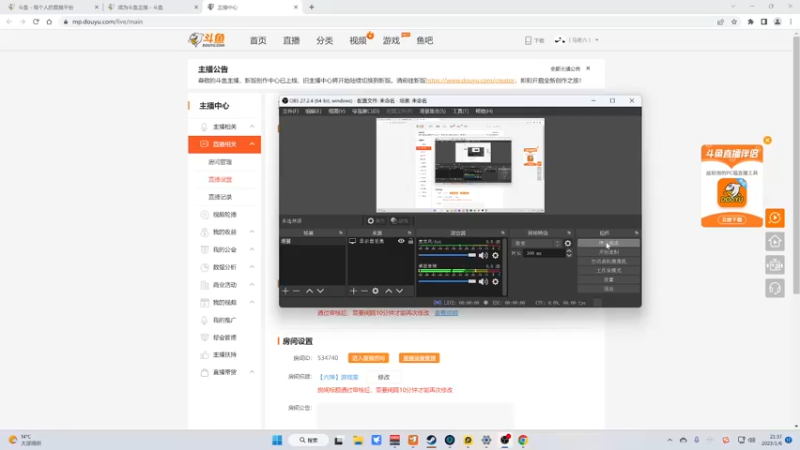Expand the 数据分析 sidebar section
This screenshot has height=450, width=800.
click(x=252, y=267)
